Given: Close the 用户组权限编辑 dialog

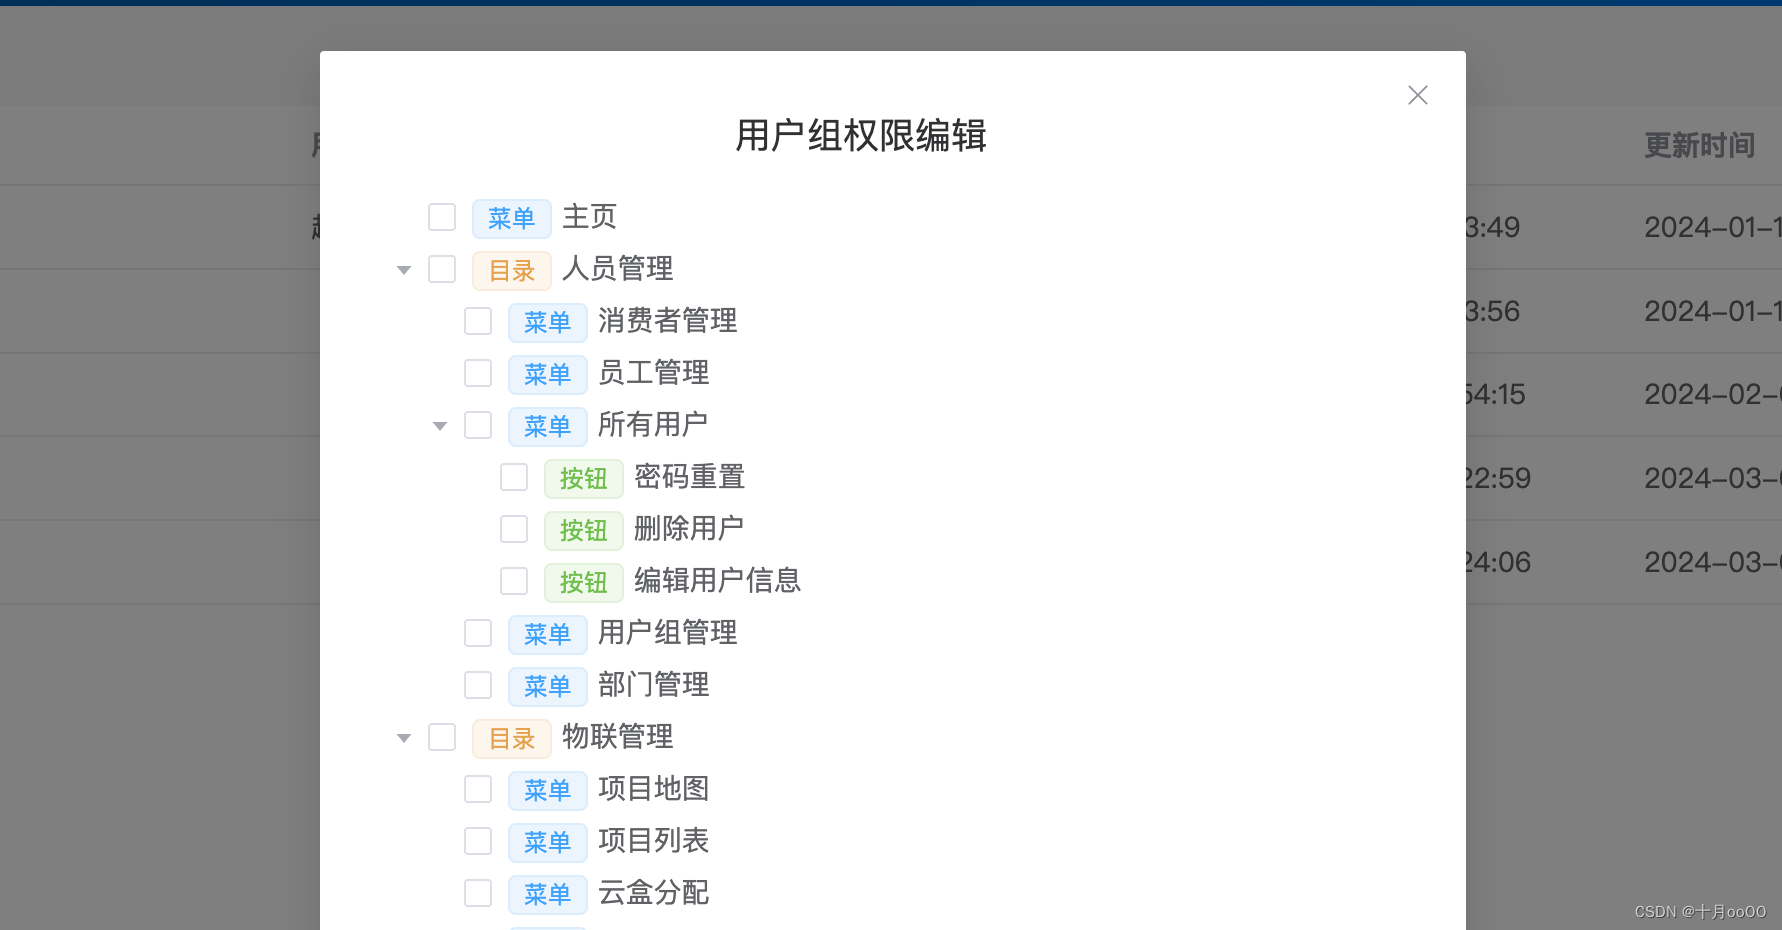Looking at the screenshot, I should point(1417,95).
